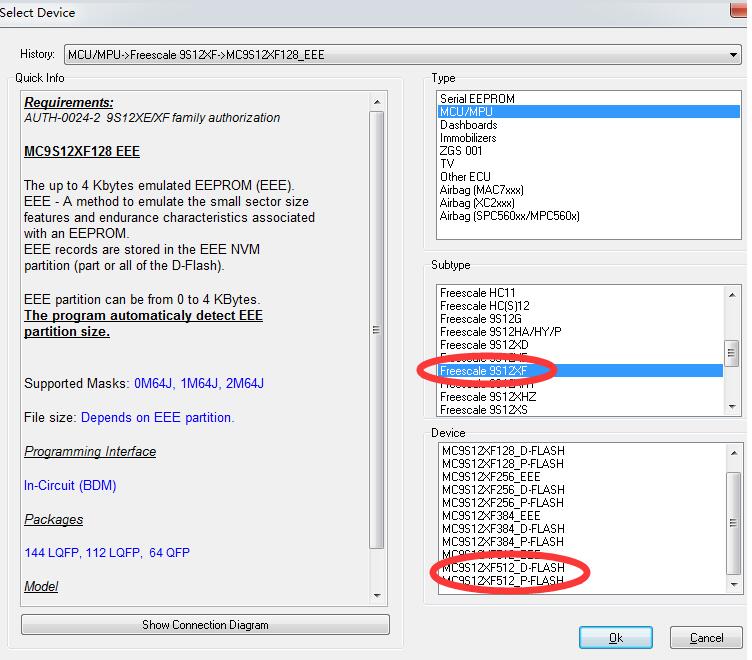Select Freescale 9S12XD subtype
This screenshot has width=752, height=660.
580,345
